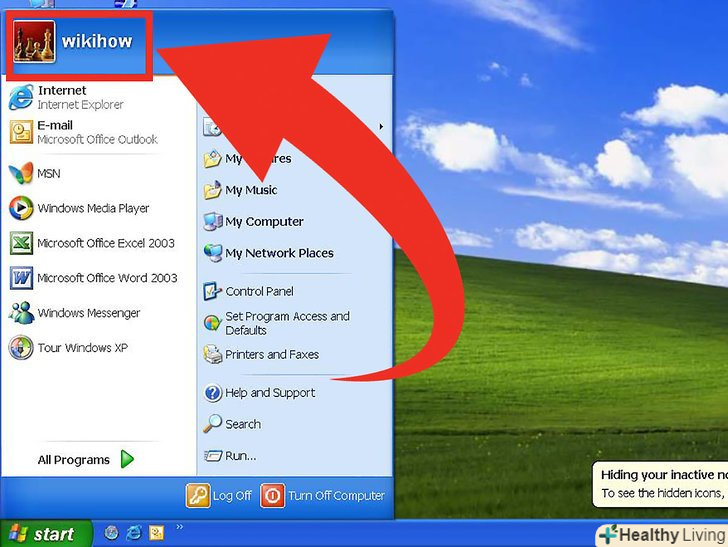Open the Internet Explorer icon in Start menu
The height and width of the screenshot is (547, 728).
click(21, 97)
